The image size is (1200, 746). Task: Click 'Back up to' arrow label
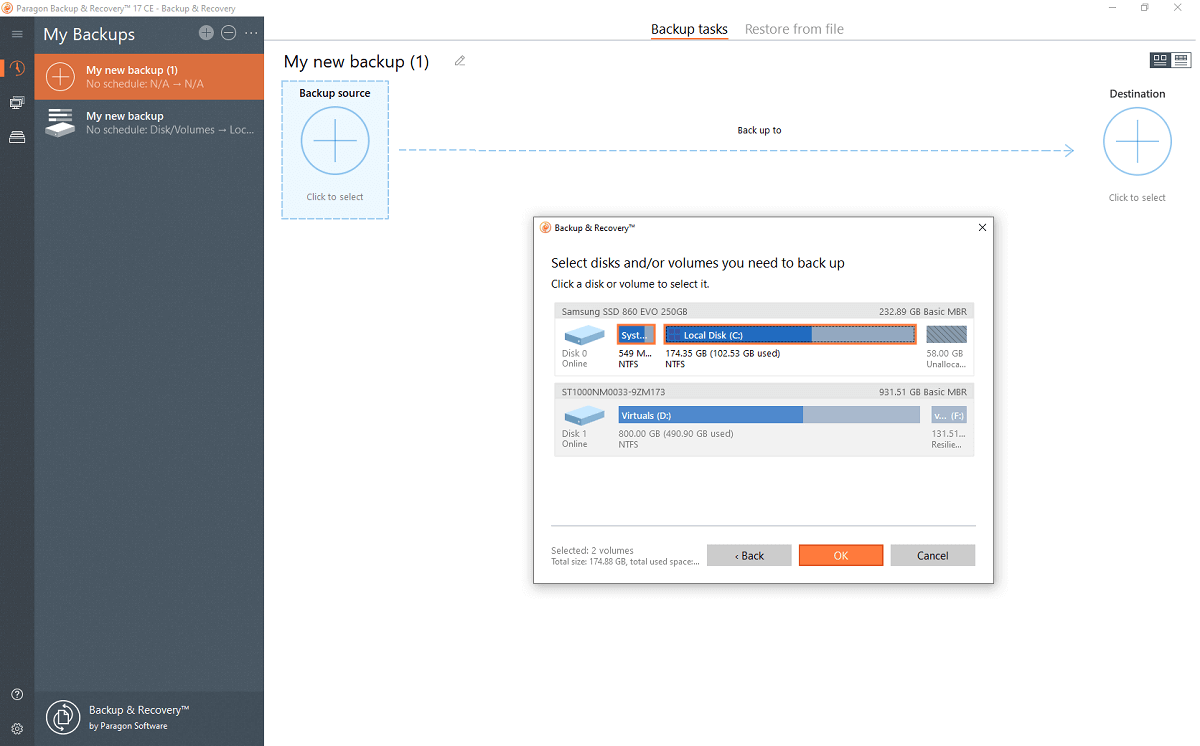759,130
